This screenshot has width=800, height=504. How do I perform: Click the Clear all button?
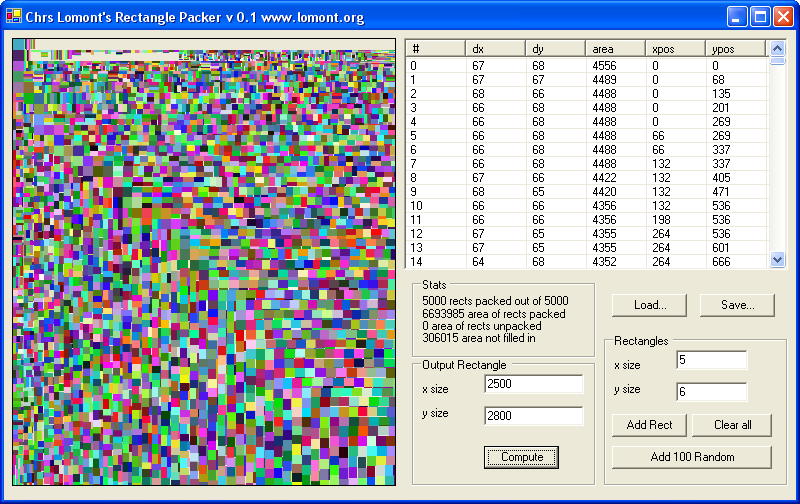click(732, 425)
